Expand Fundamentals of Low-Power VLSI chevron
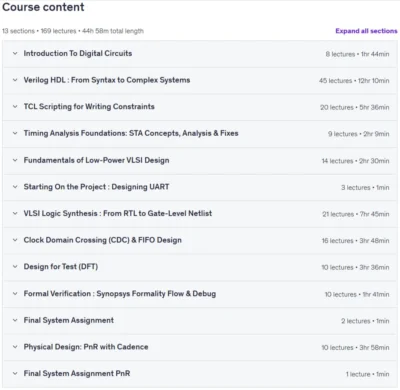 [15, 160]
